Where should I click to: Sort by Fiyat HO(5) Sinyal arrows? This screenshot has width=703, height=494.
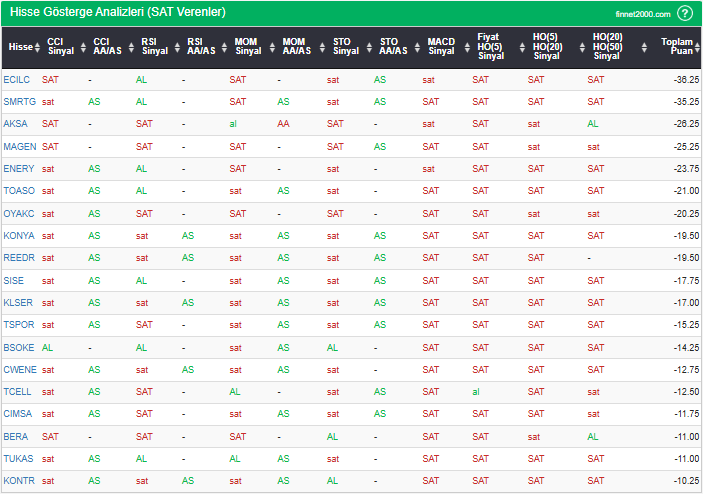(x=522, y=47)
